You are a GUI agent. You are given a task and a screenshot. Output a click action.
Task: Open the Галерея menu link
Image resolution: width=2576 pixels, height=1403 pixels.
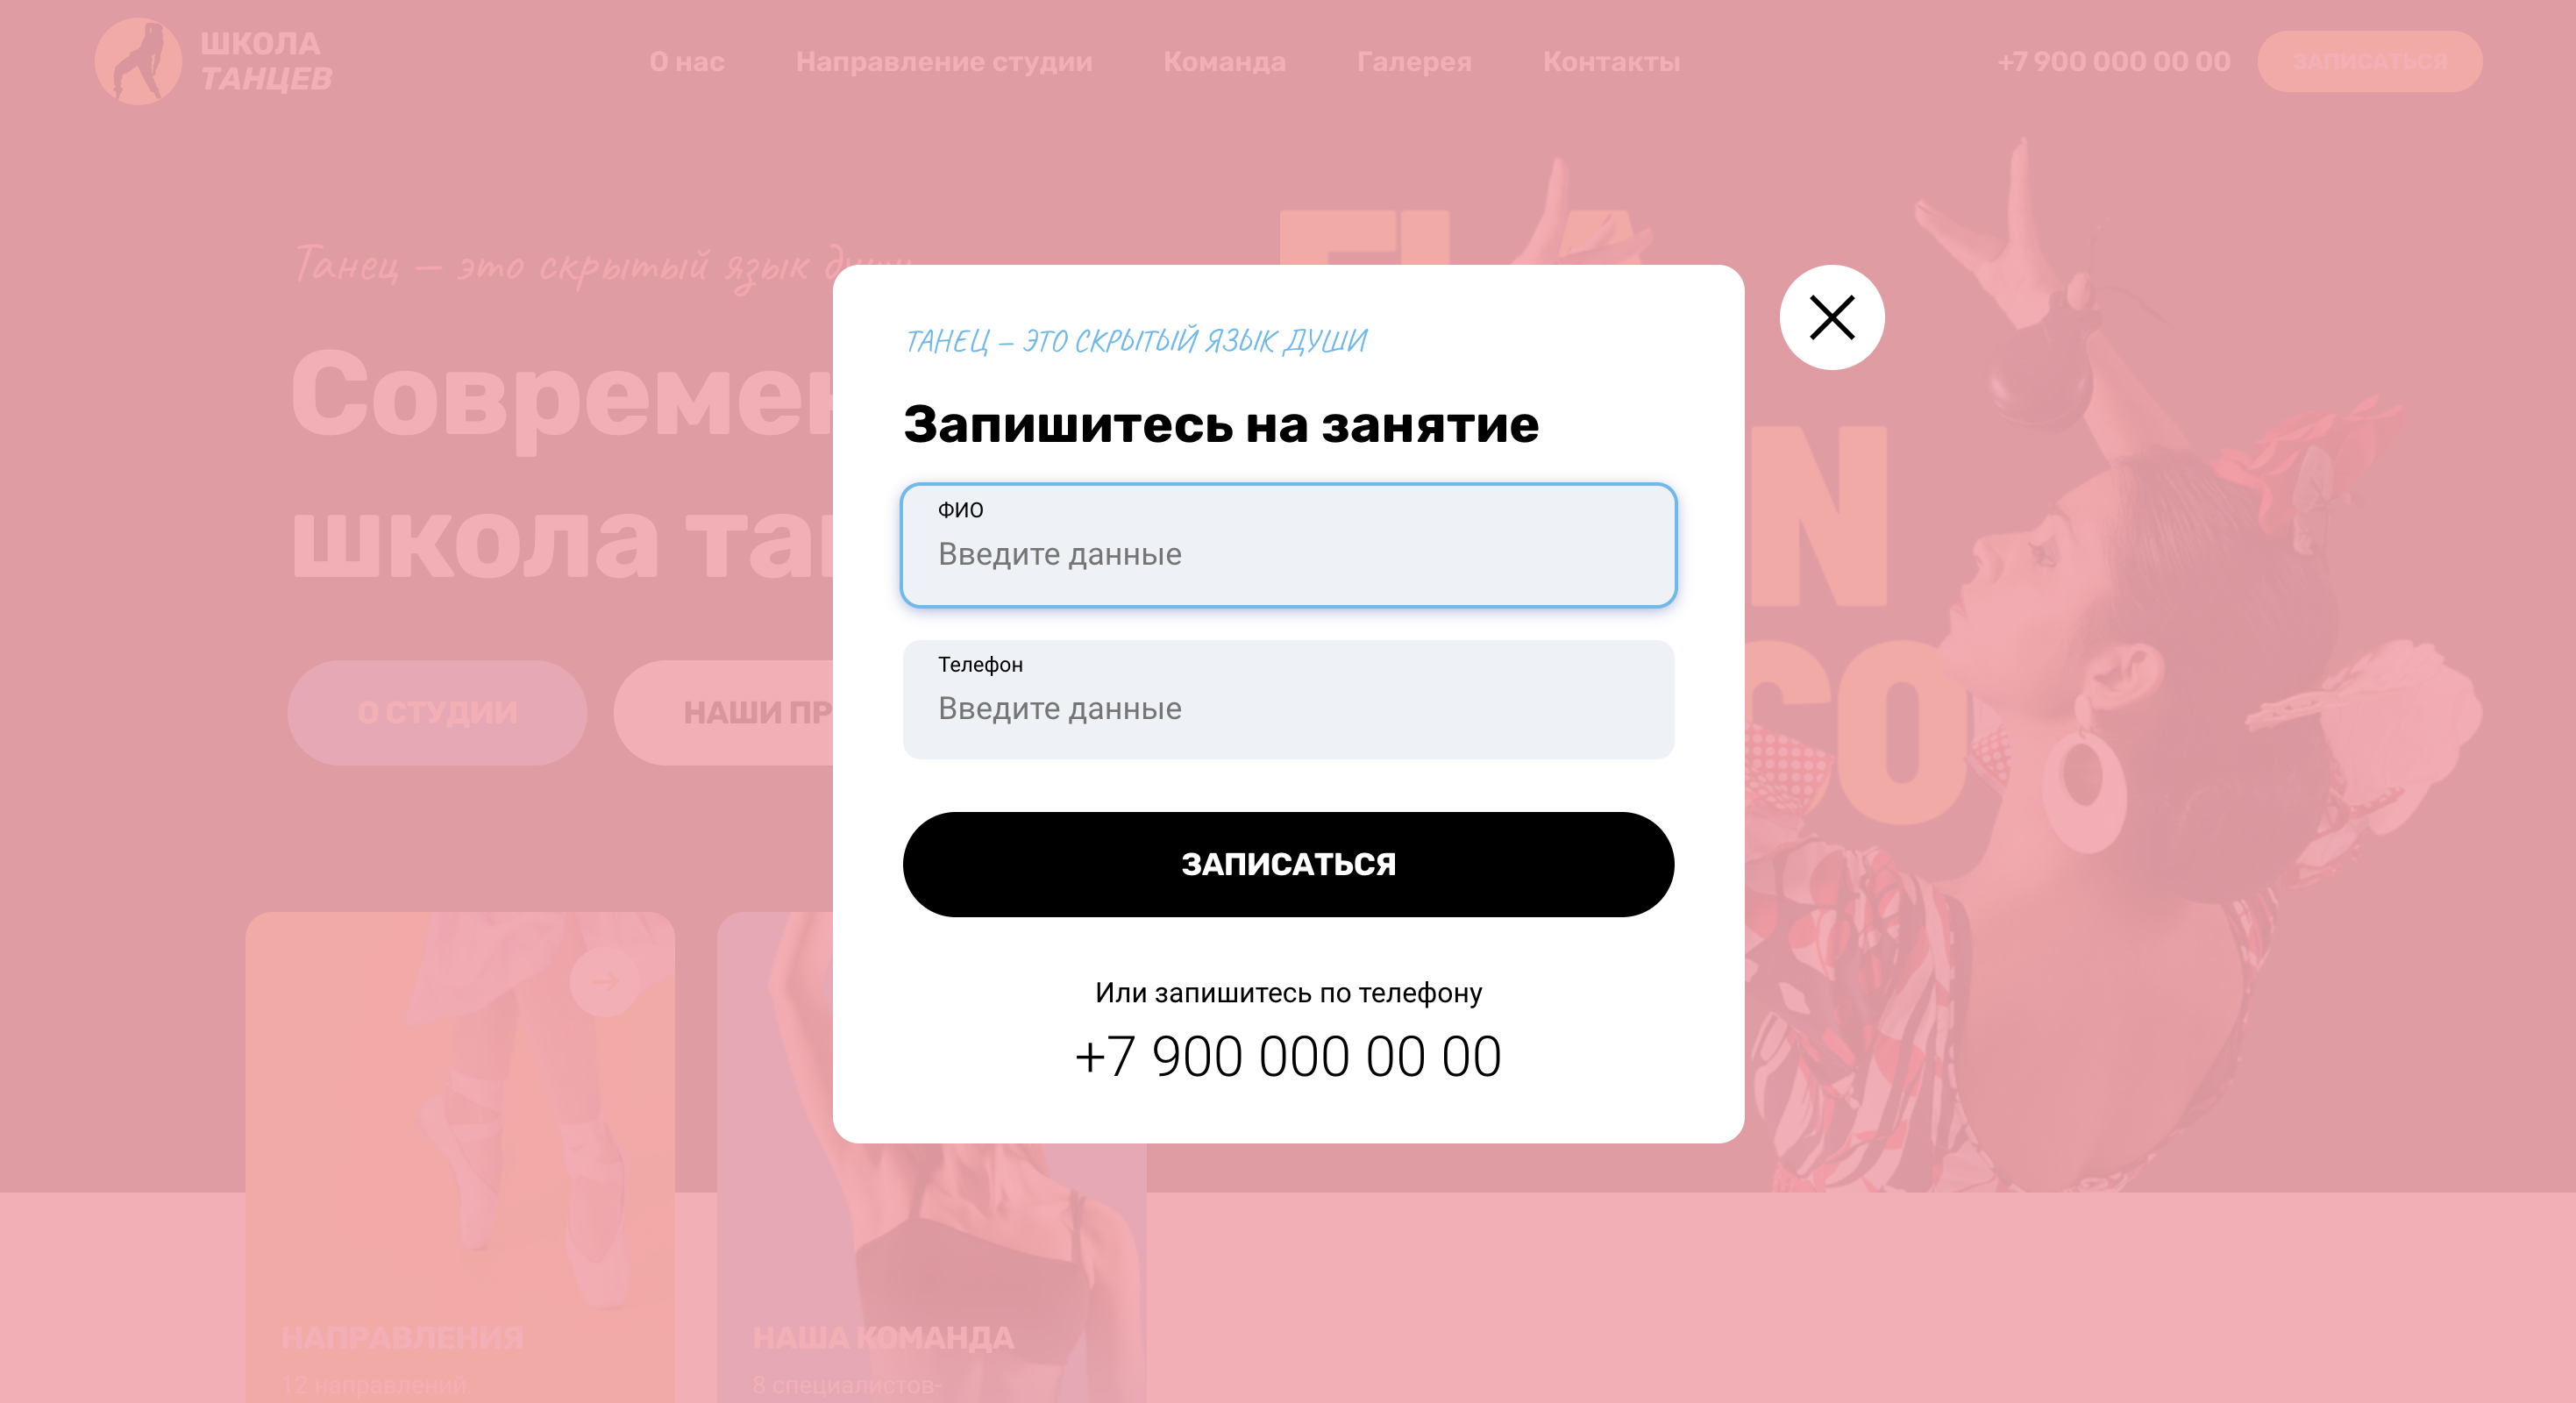pyautogui.click(x=1414, y=62)
